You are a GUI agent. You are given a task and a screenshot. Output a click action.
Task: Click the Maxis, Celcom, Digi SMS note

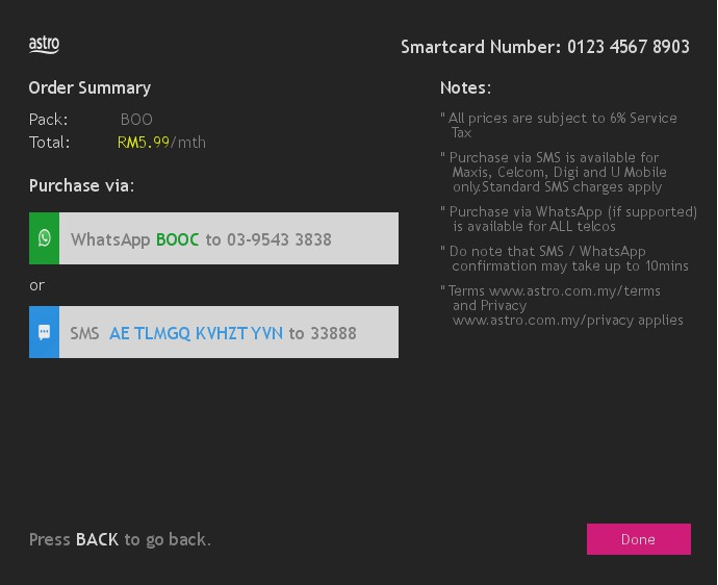pos(553,172)
